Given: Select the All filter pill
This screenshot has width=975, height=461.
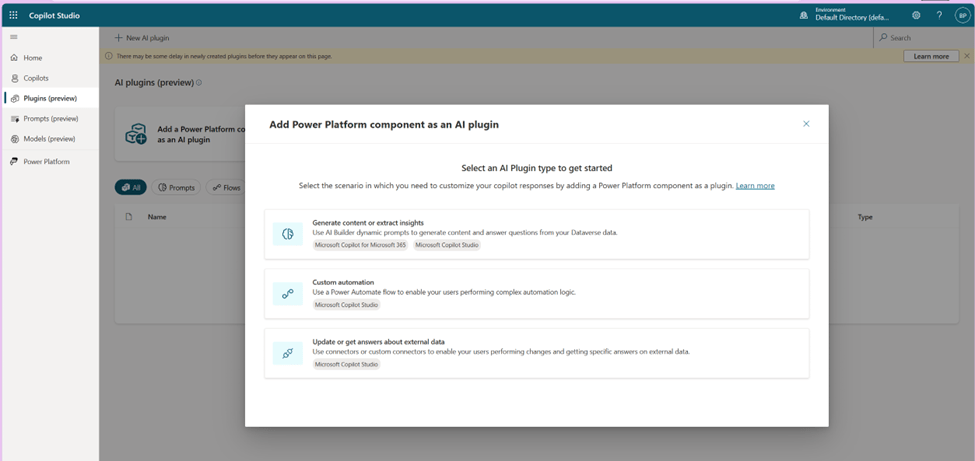Looking at the screenshot, I should (x=131, y=188).
